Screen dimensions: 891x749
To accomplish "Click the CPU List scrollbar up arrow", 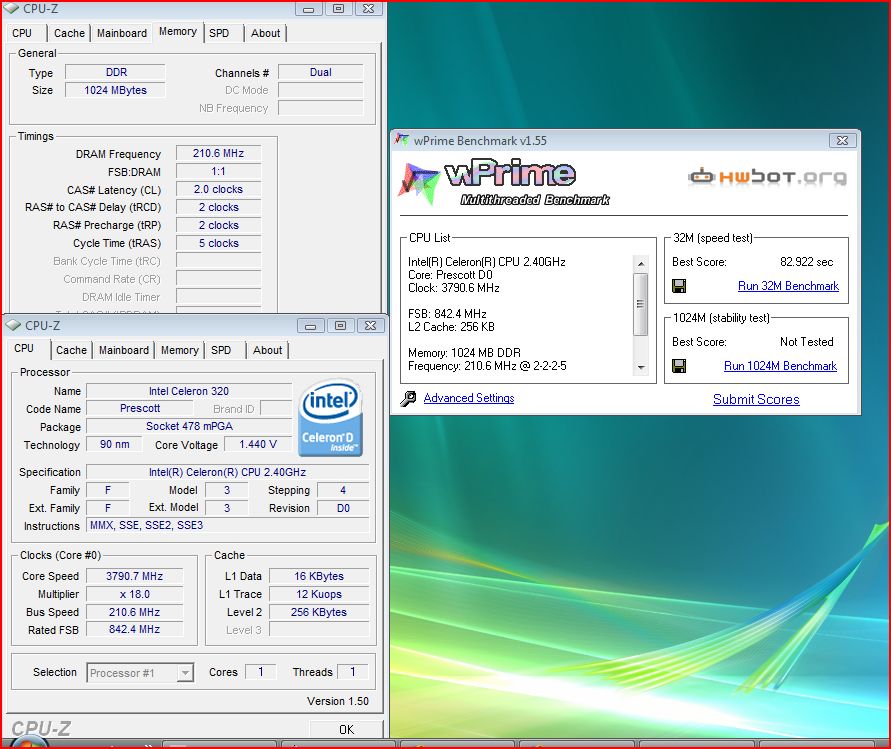I will tap(640, 264).
